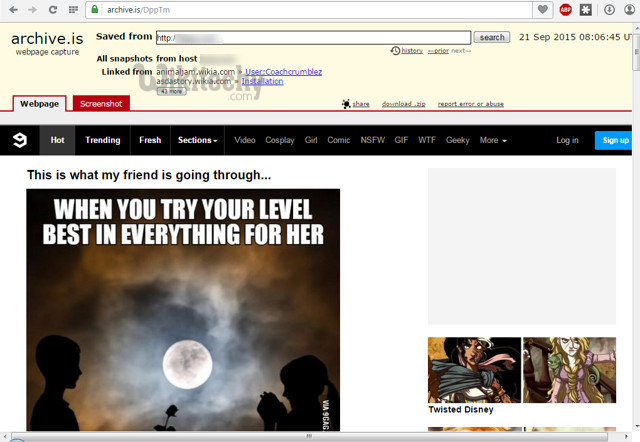
Task: Click the gray advertisement placeholder box
Action: [522, 246]
